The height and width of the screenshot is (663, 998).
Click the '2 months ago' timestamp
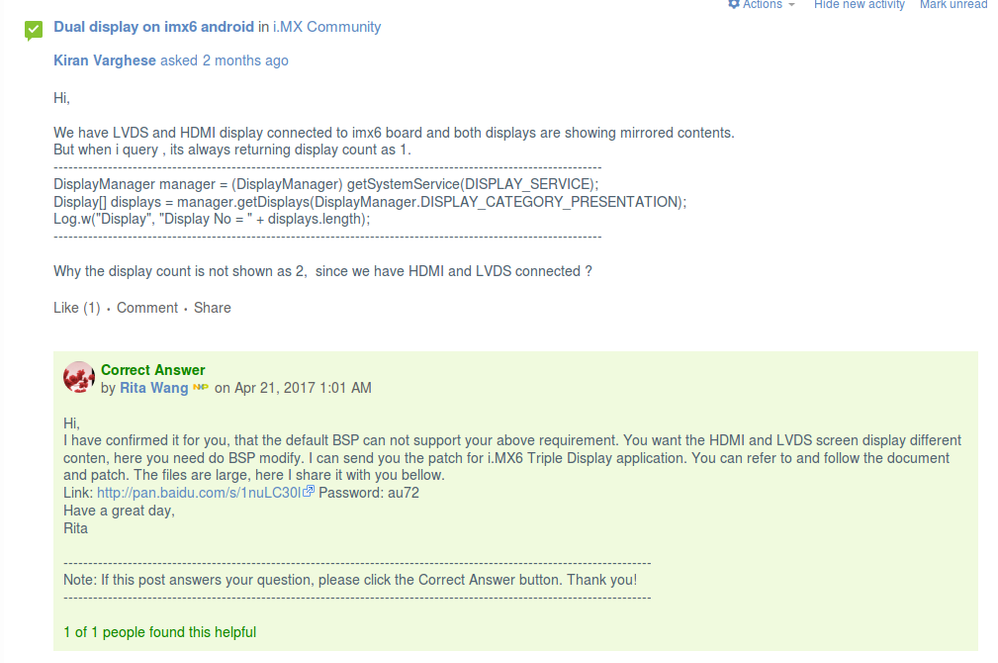click(x=245, y=60)
